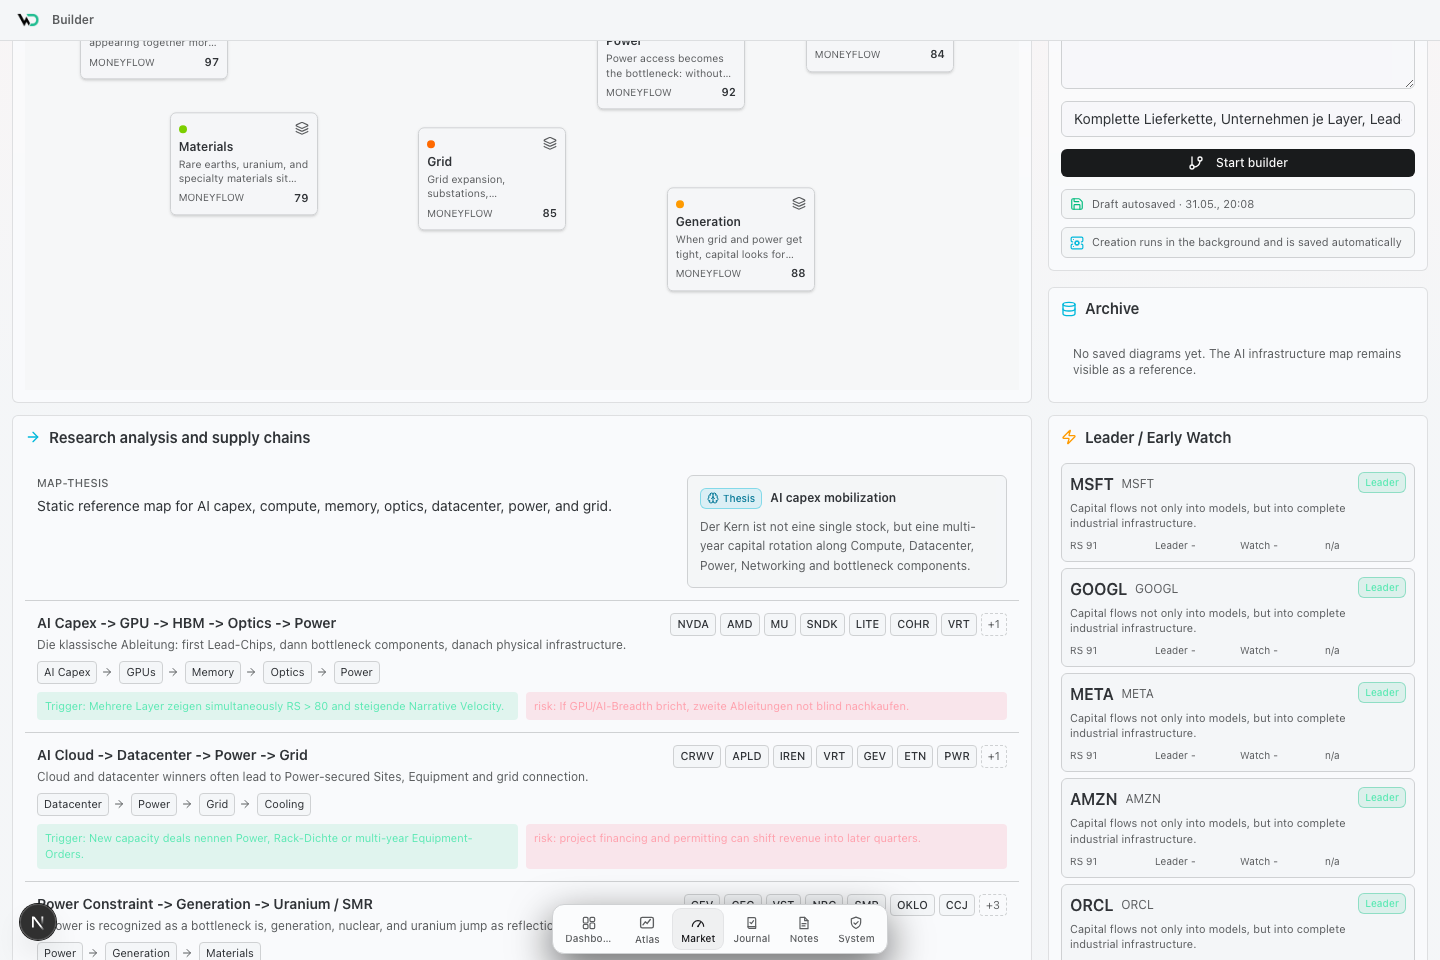Click inside the large text area above
The width and height of the screenshot is (1440, 960).
[1238, 64]
